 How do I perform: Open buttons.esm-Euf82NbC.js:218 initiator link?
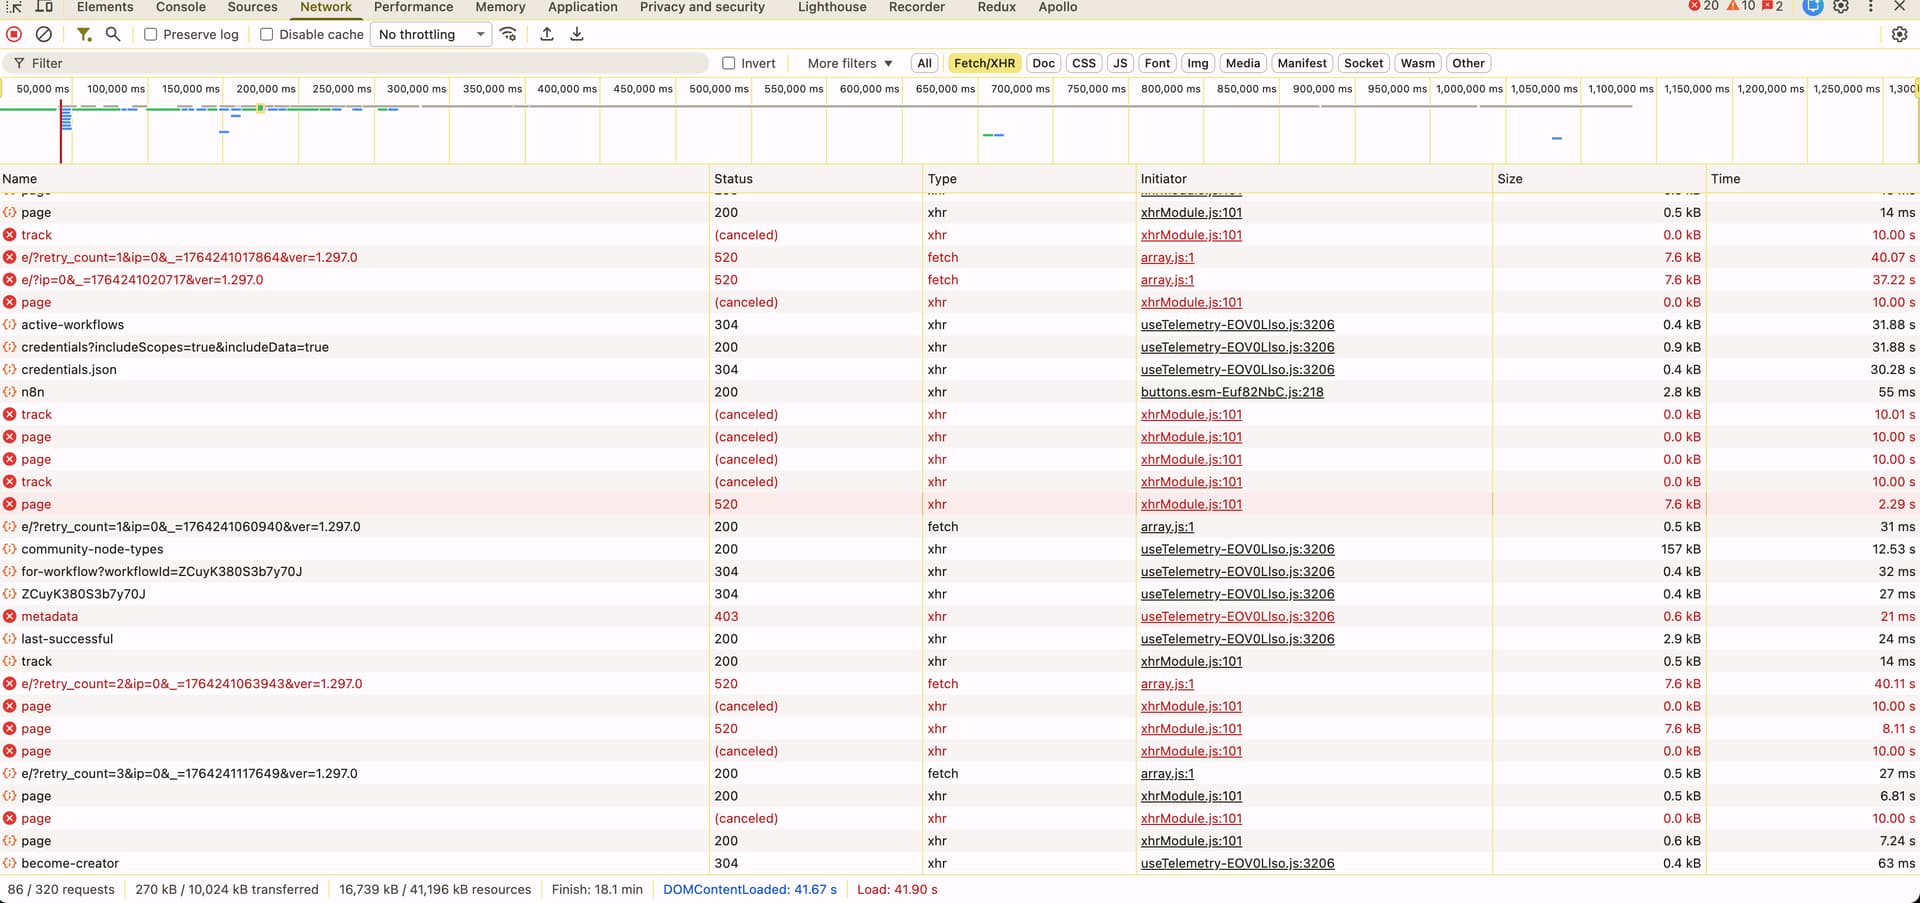[1231, 392]
